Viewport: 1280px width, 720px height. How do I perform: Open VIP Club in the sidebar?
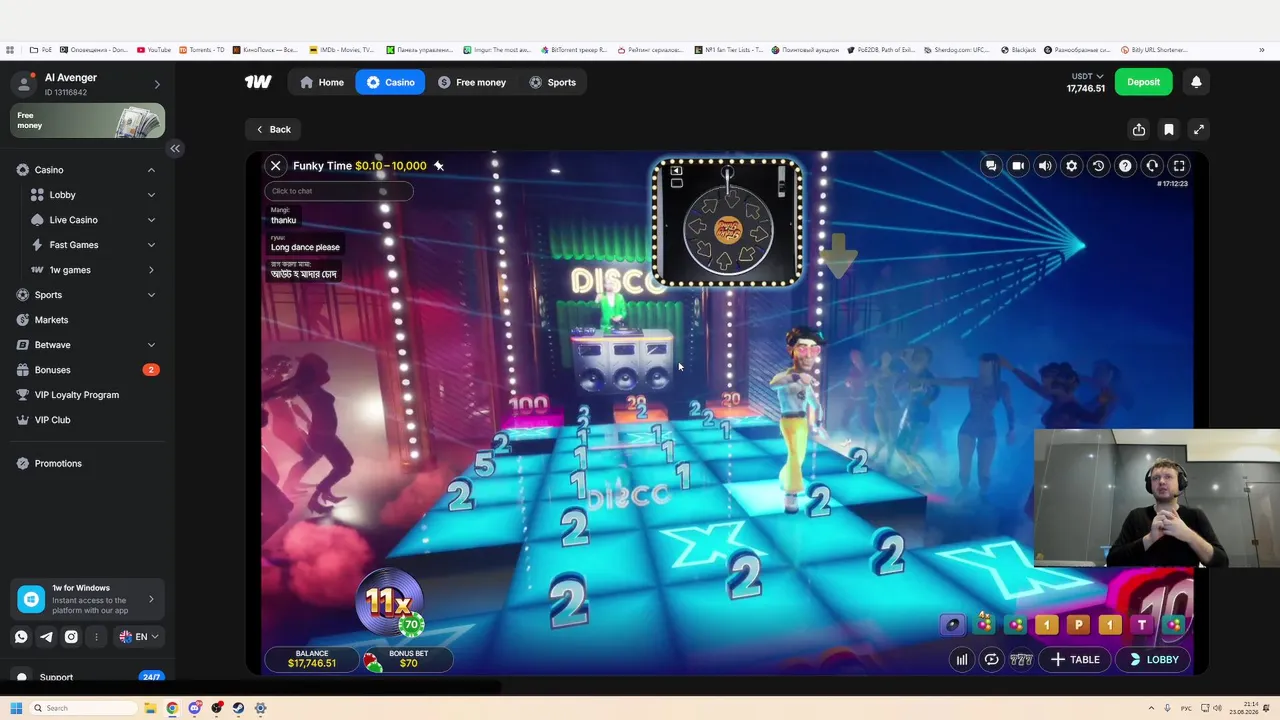click(88, 420)
